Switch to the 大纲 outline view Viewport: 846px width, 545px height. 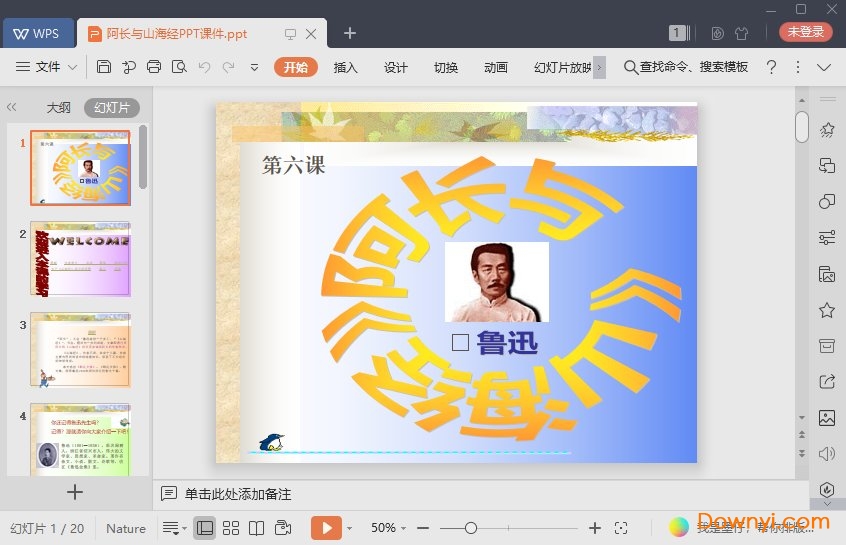pyautogui.click(x=58, y=108)
